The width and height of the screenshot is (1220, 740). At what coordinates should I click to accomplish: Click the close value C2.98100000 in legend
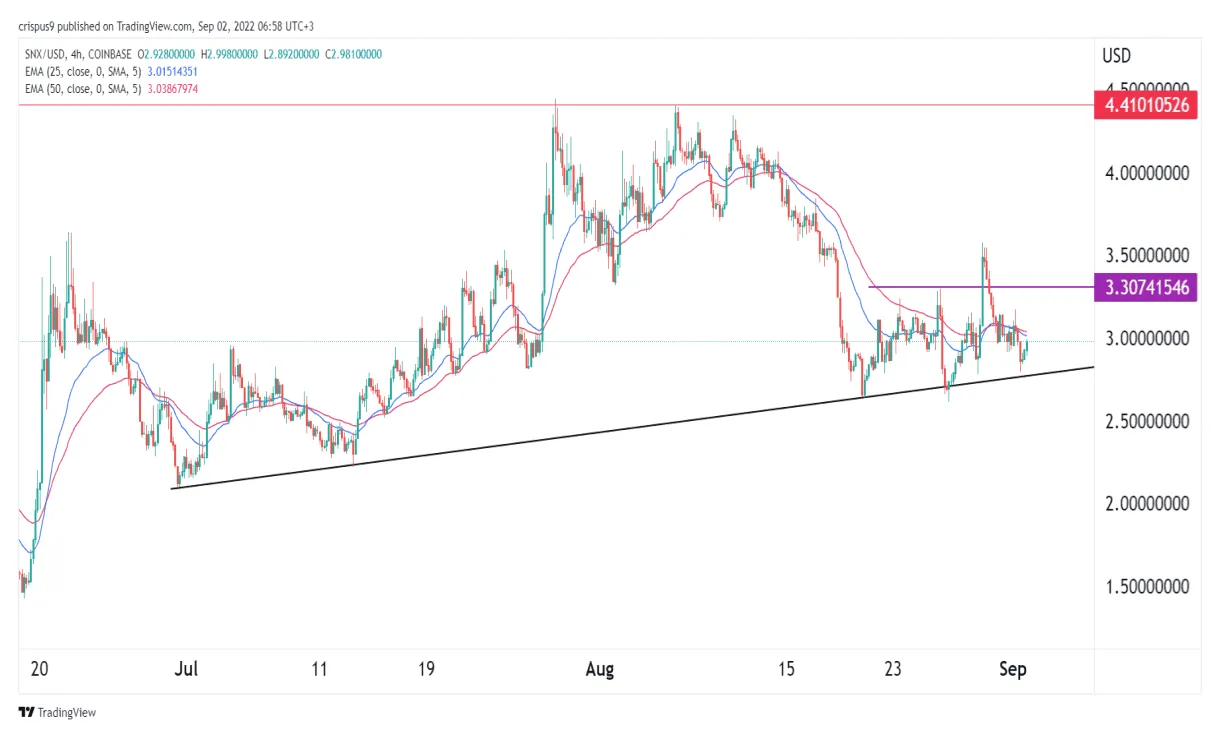pyautogui.click(x=352, y=55)
